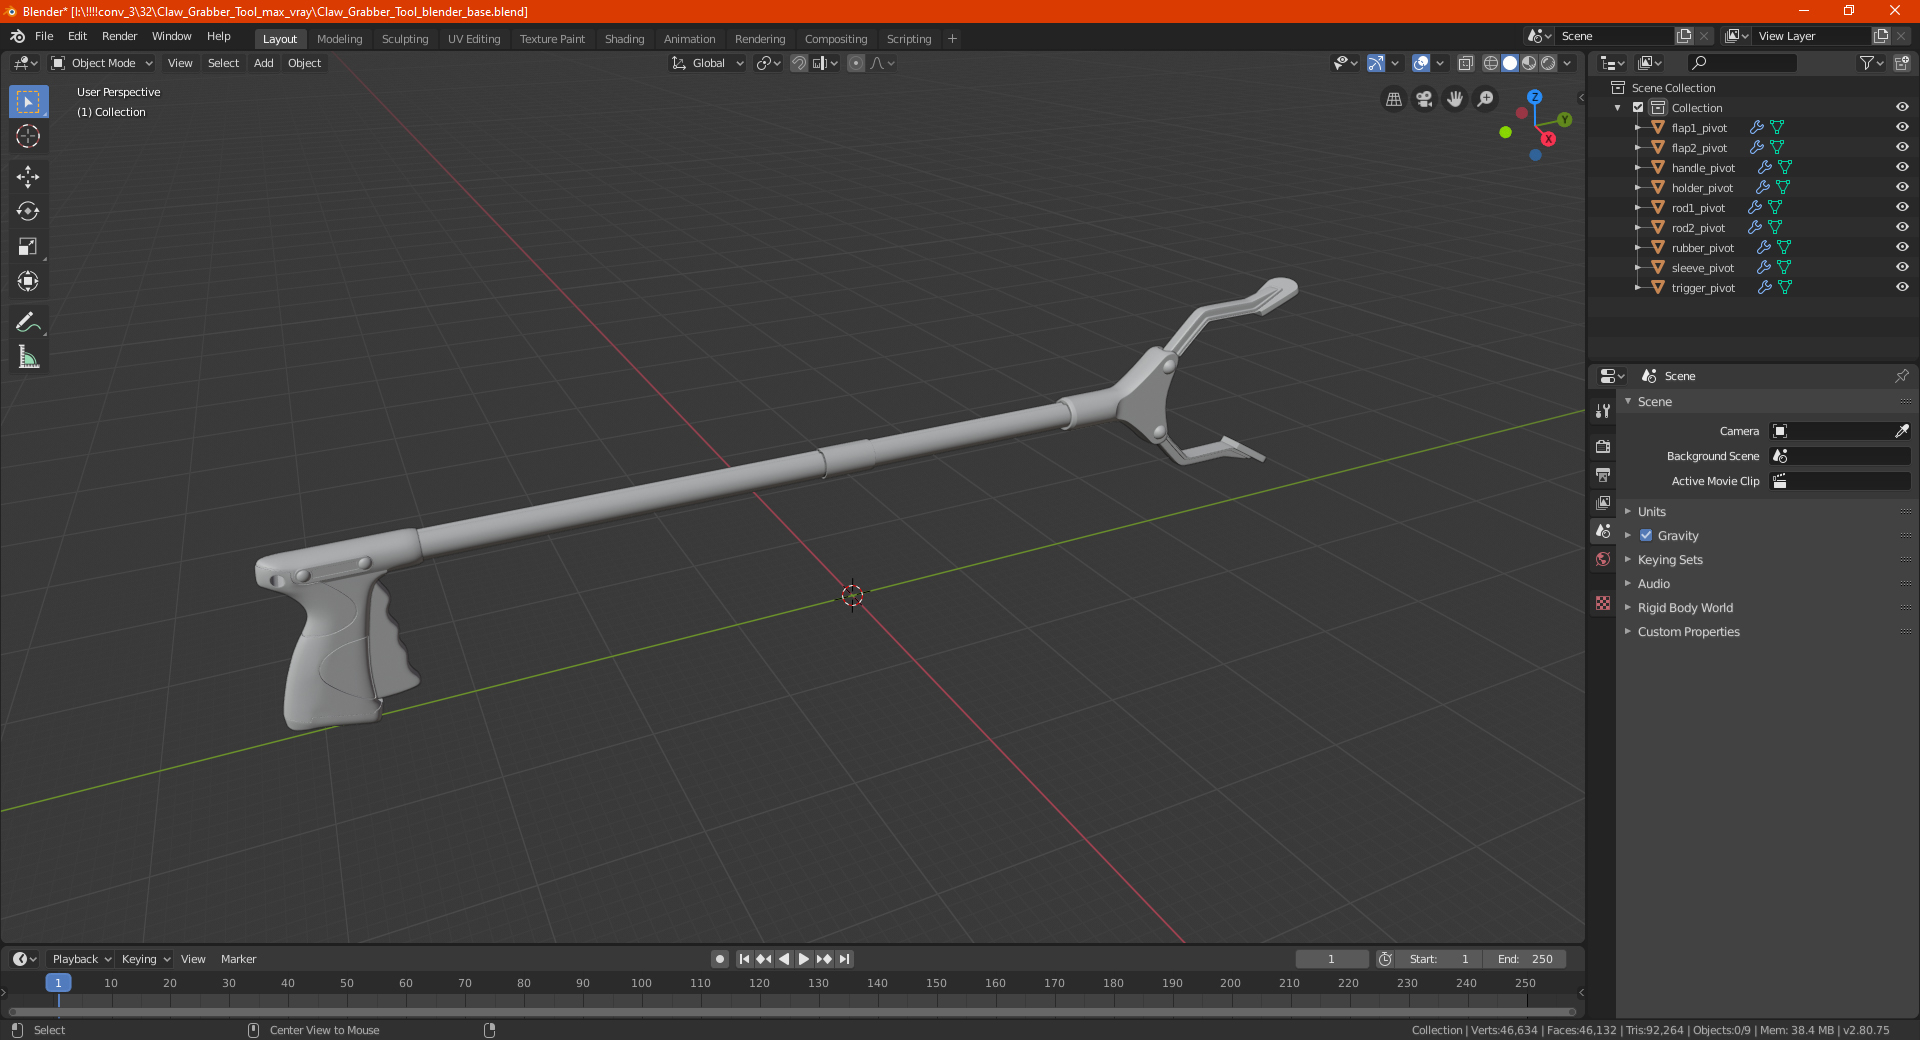Play the animation in reverse
The image size is (1920, 1040).
784,959
